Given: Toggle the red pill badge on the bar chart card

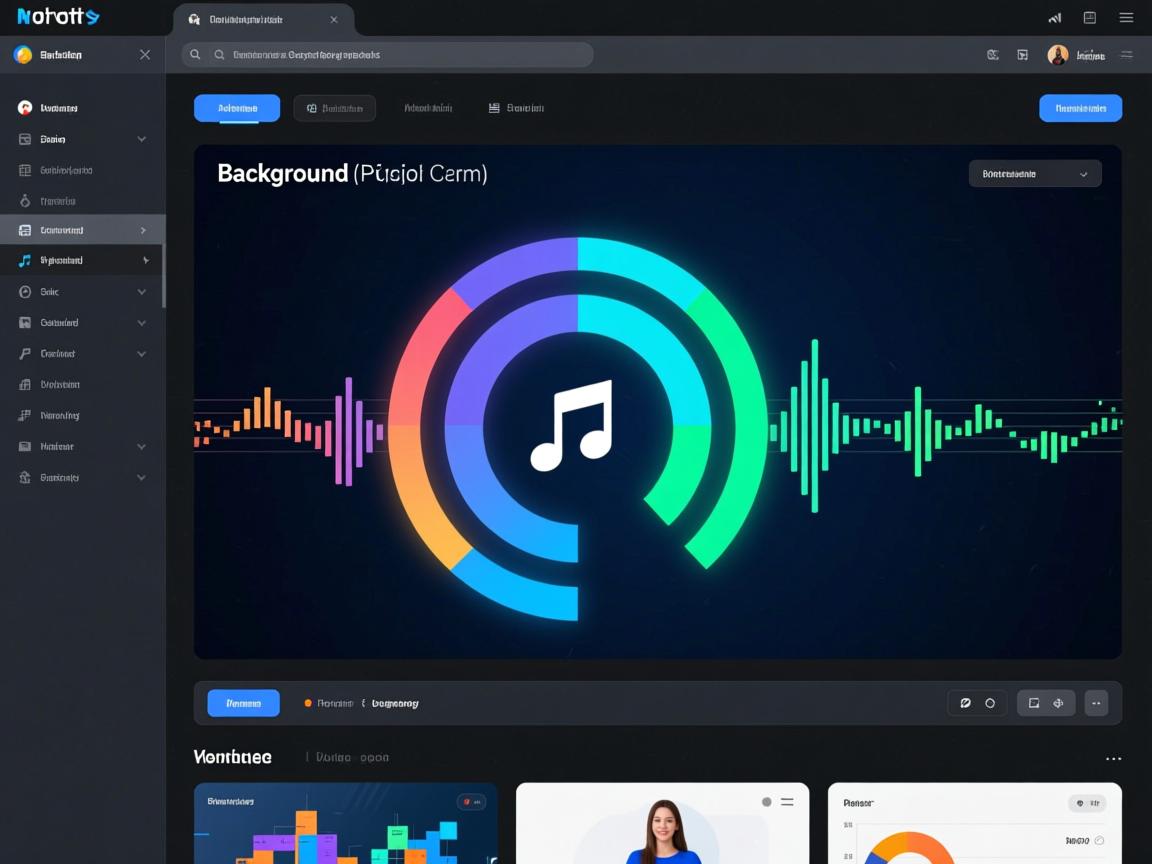Looking at the screenshot, I should pos(471,801).
